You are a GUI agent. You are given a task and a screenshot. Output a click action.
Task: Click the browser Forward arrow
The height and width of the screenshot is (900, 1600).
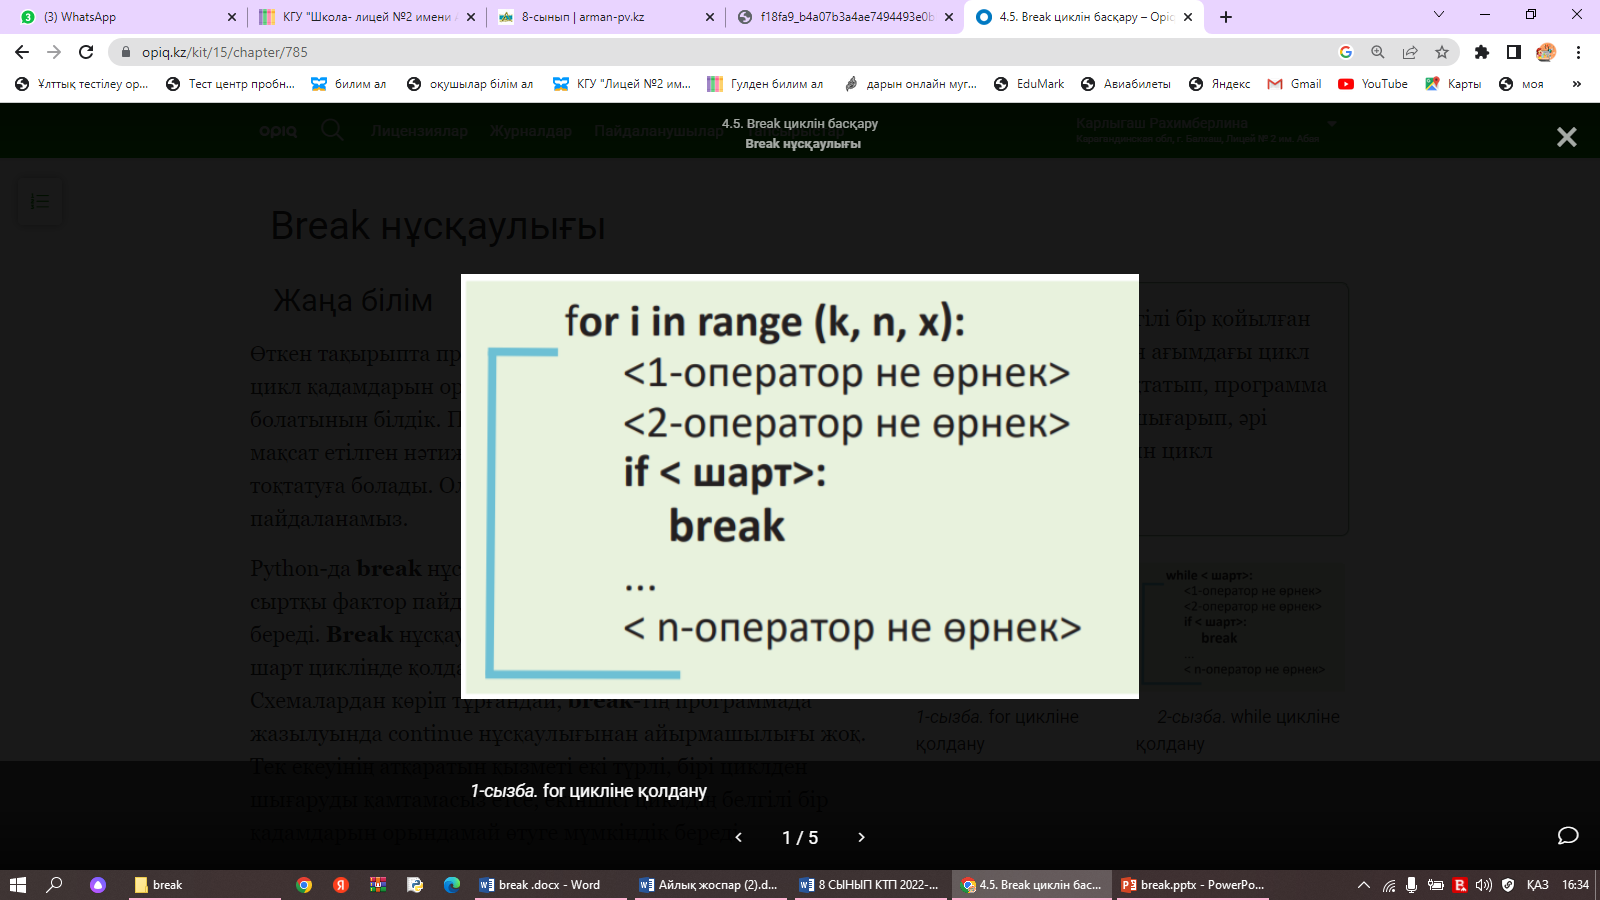(x=54, y=52)
